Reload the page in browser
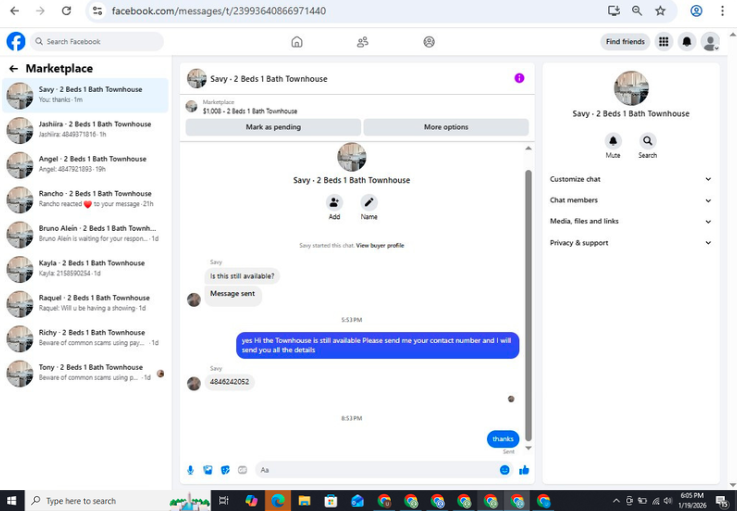Viewport: 737px width, 511px height. click(x=66, y=11)
